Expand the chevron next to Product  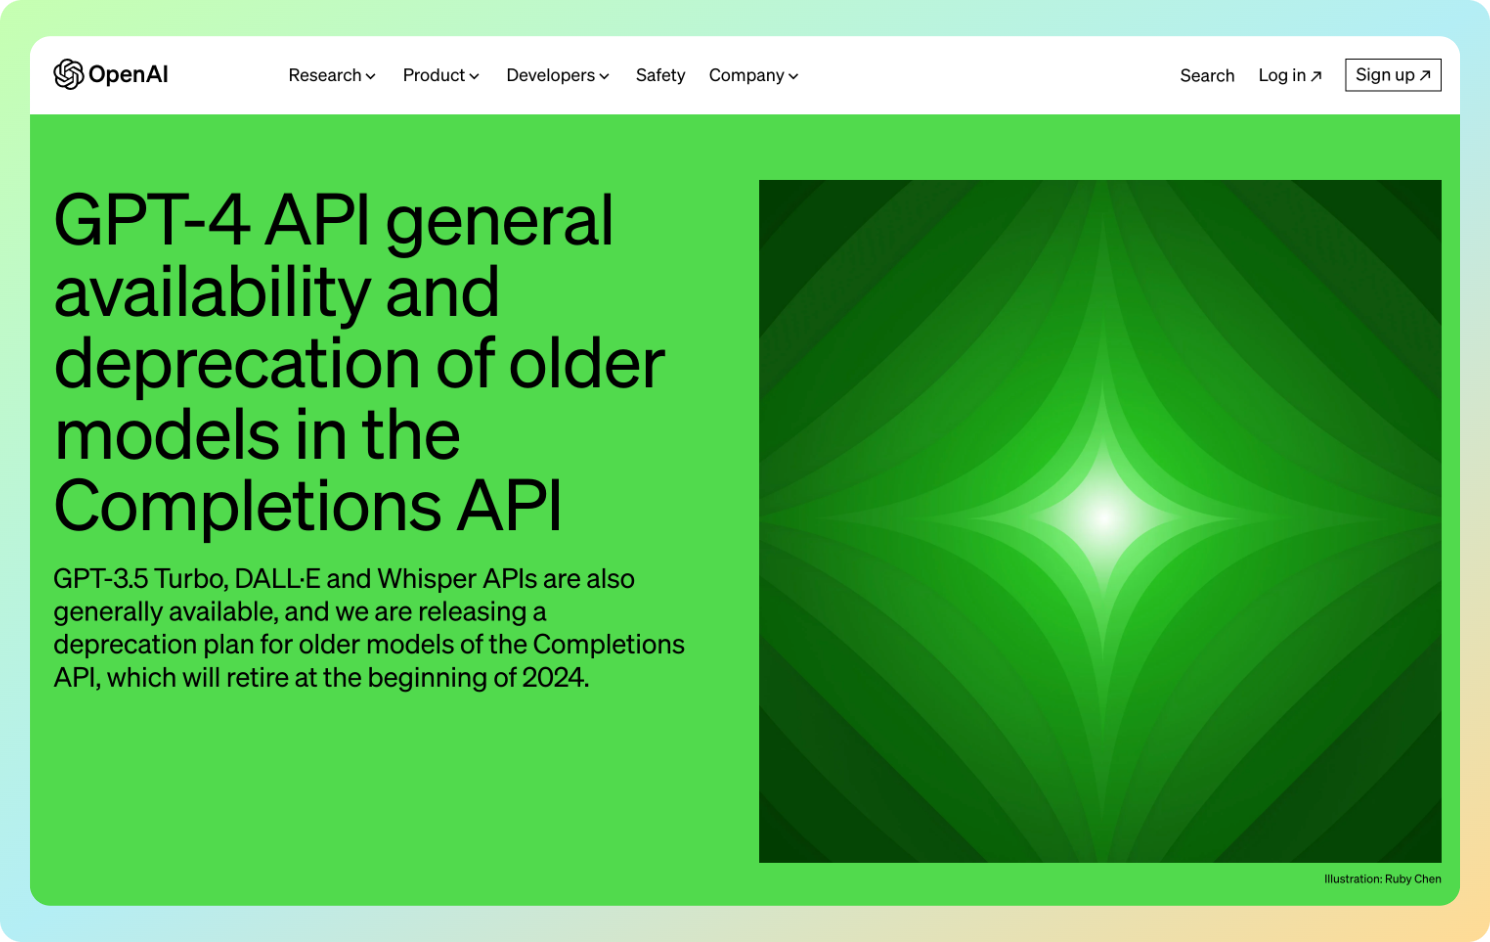click(x=474, y=76)
